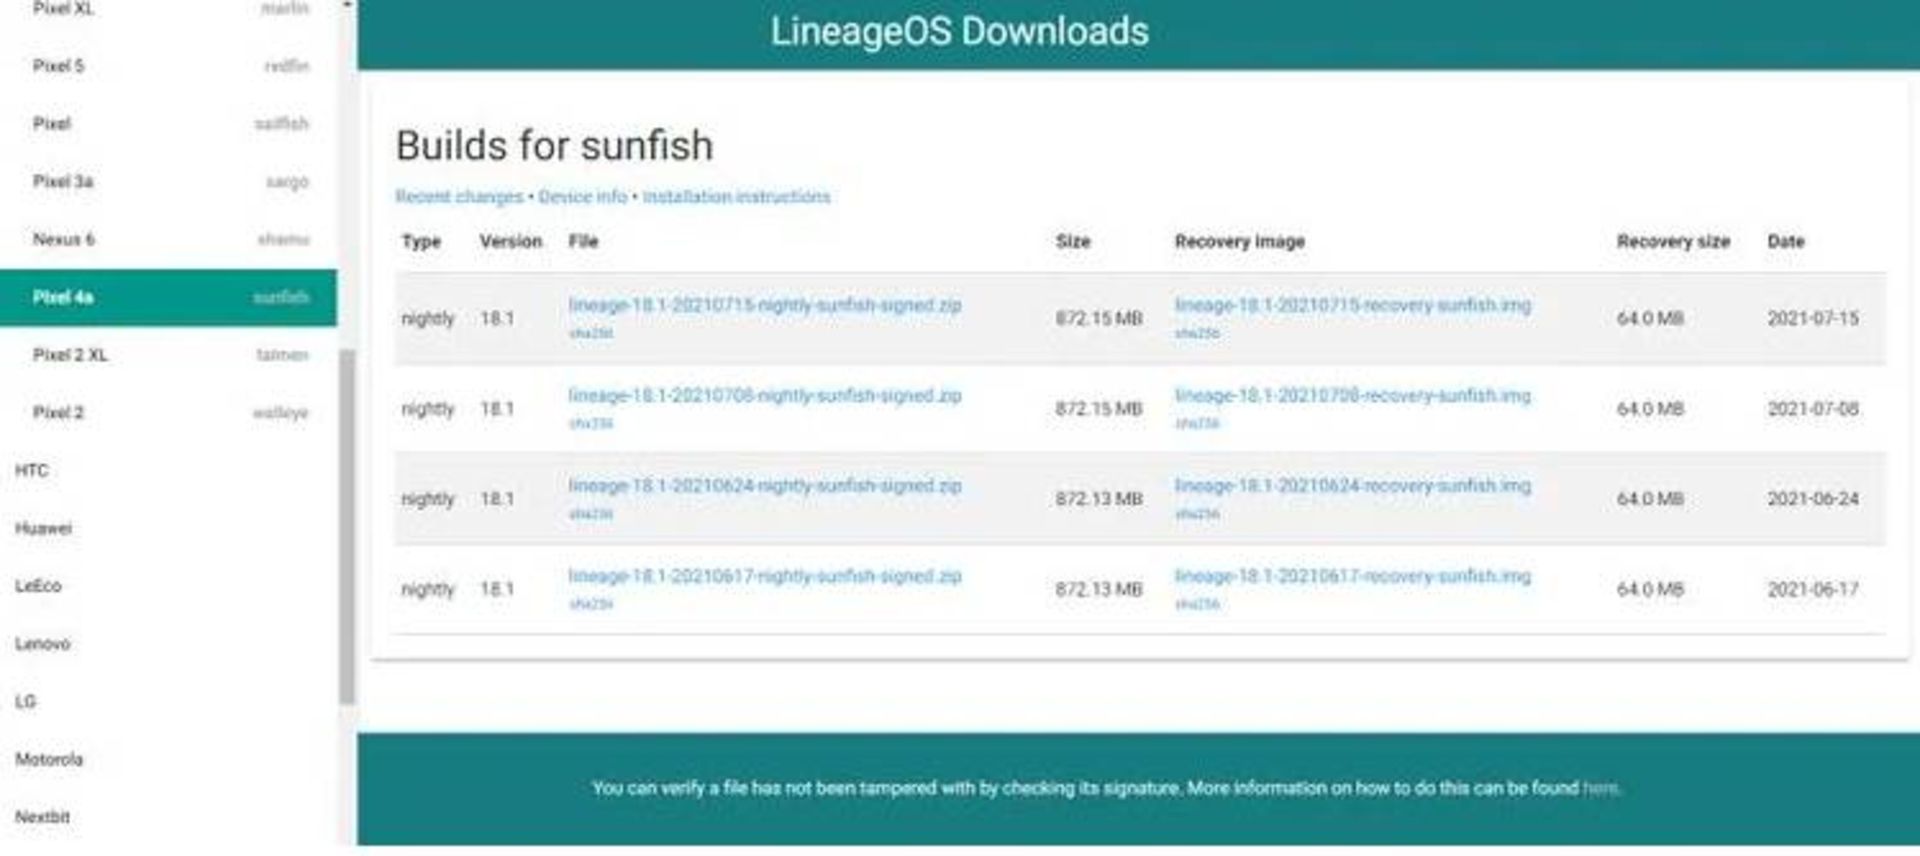Image resolution: width=1920 pixels, height=856 pixels.
Task: Open sha256 link under 20210624 nightly zip
Action: (591, 514)
